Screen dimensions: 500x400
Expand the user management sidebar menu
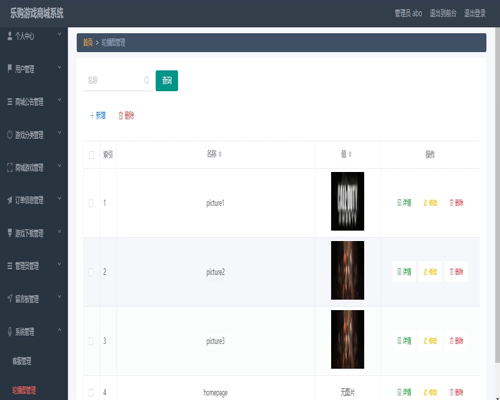34,69
